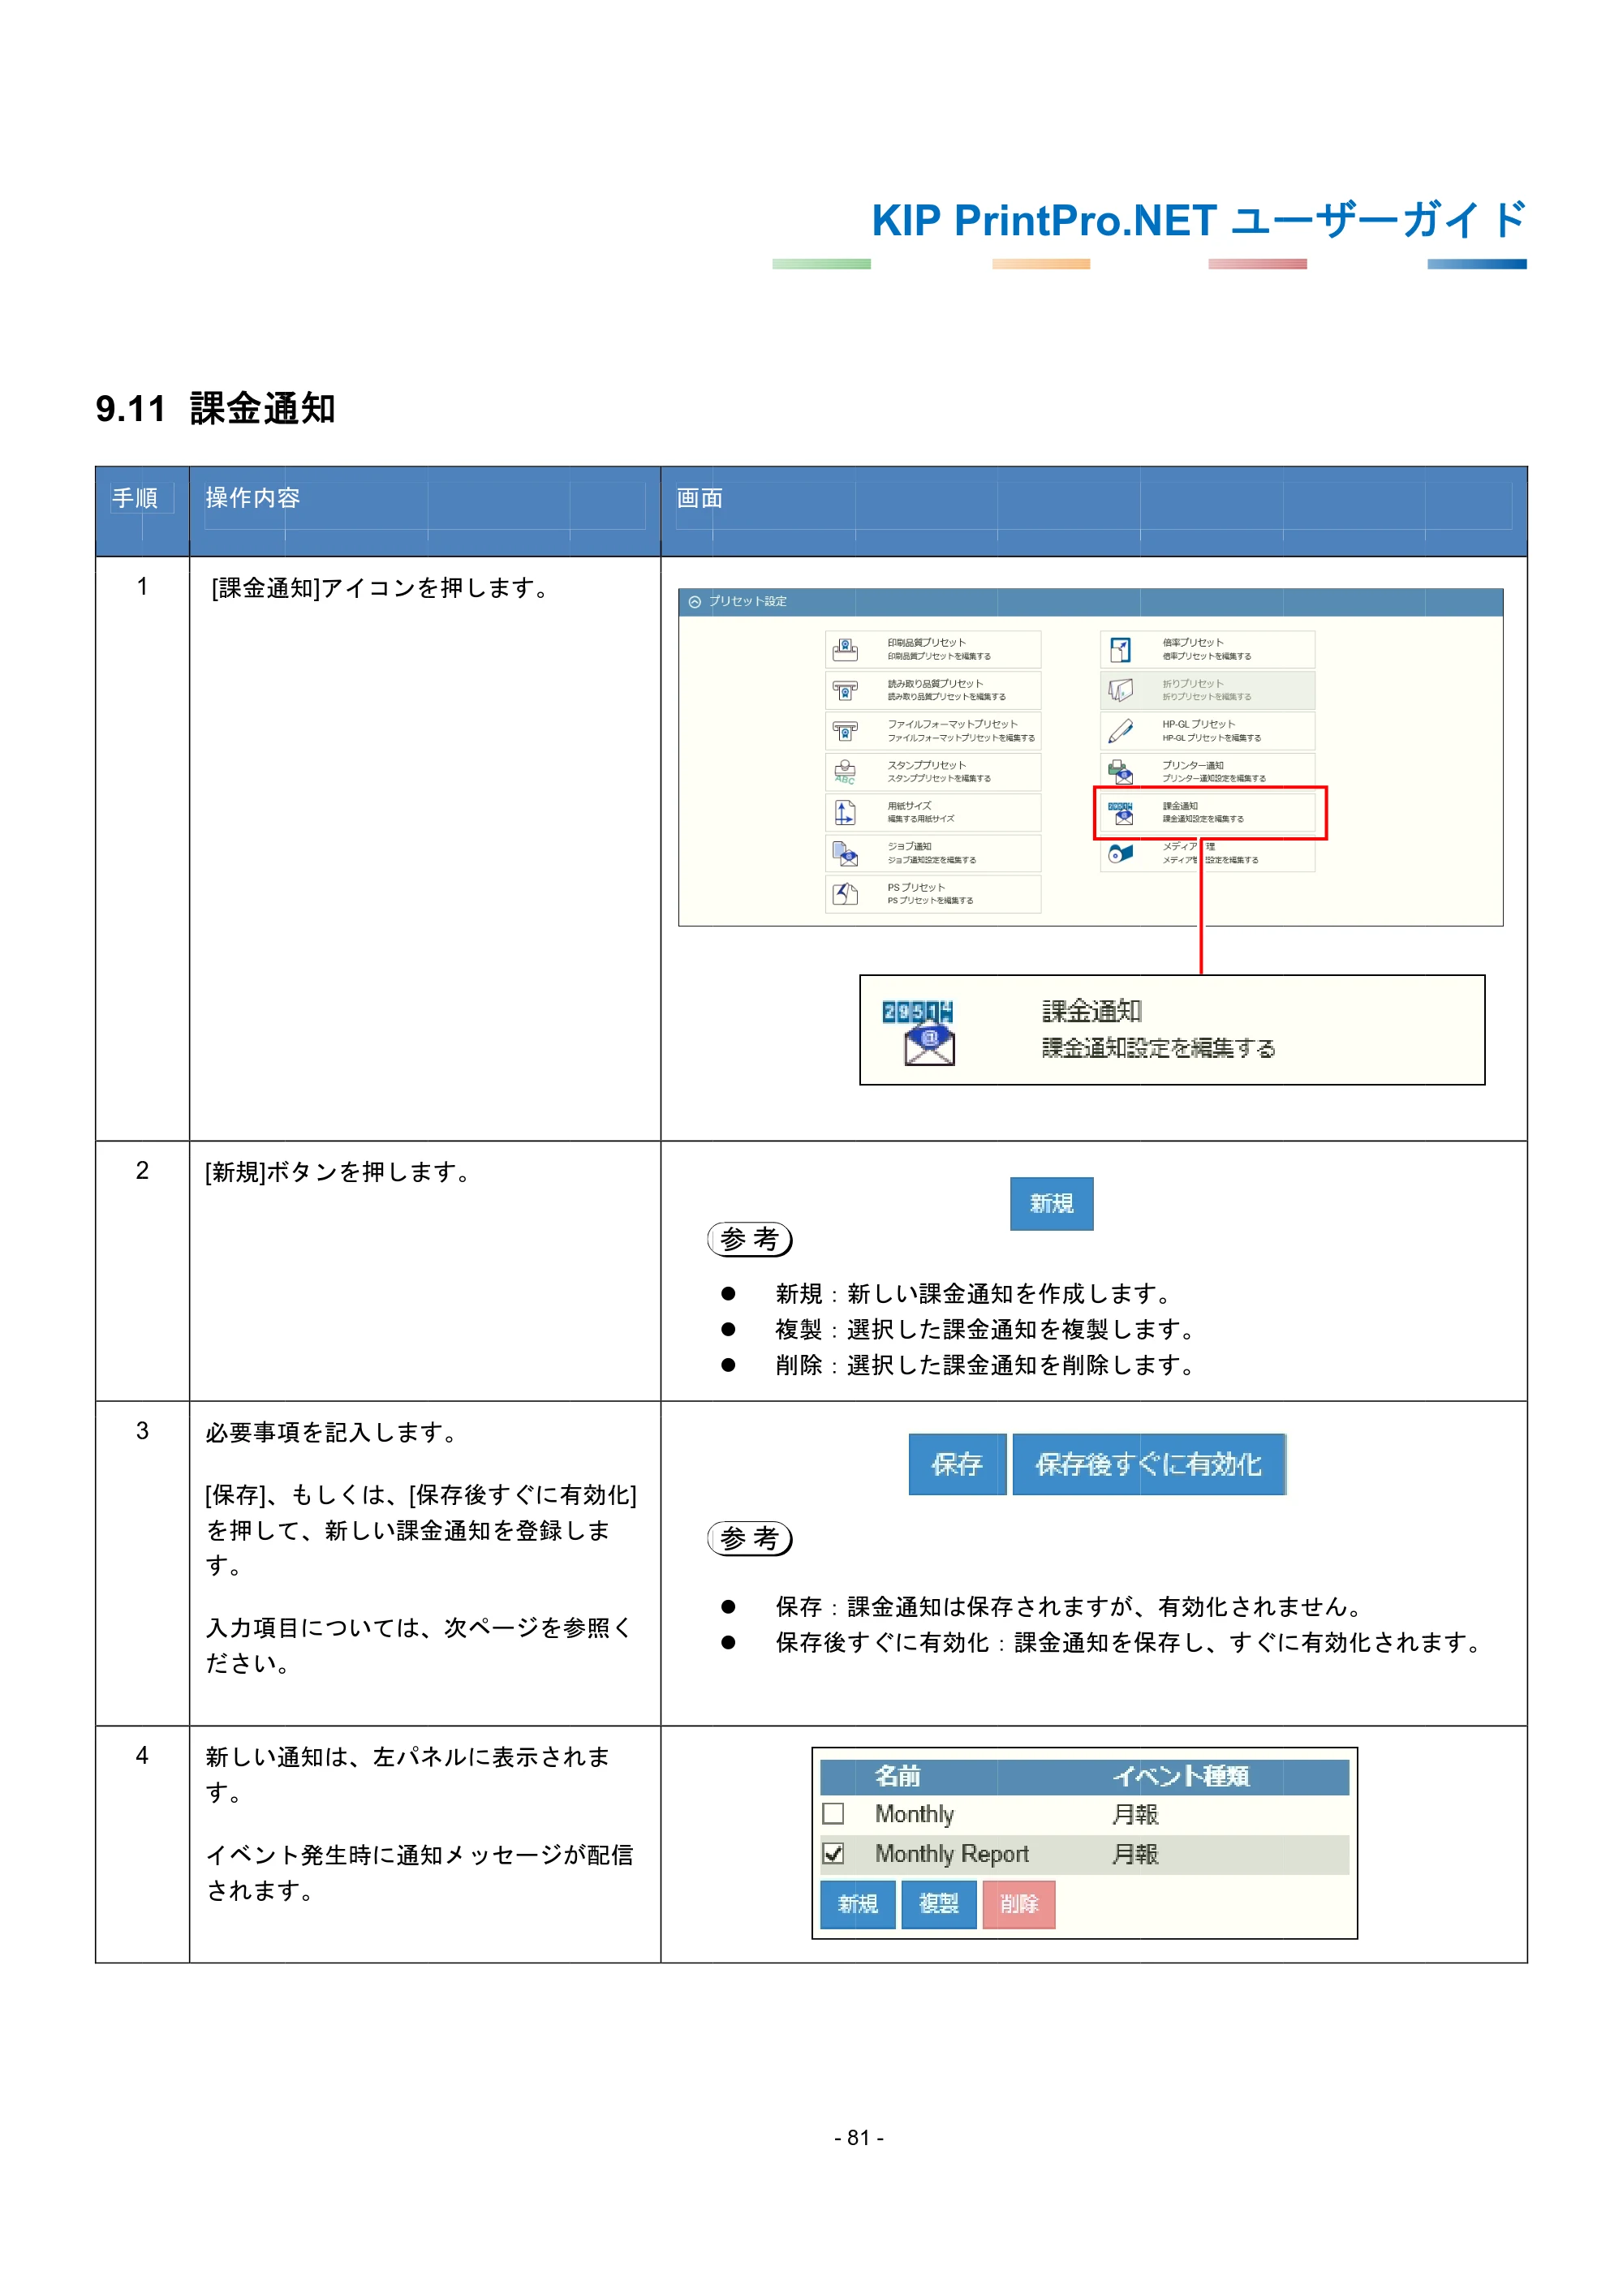Screen dimensions: 1623x2296
Task: Open the 用紙サイズ paper size icon
Action: pos(845,812)
